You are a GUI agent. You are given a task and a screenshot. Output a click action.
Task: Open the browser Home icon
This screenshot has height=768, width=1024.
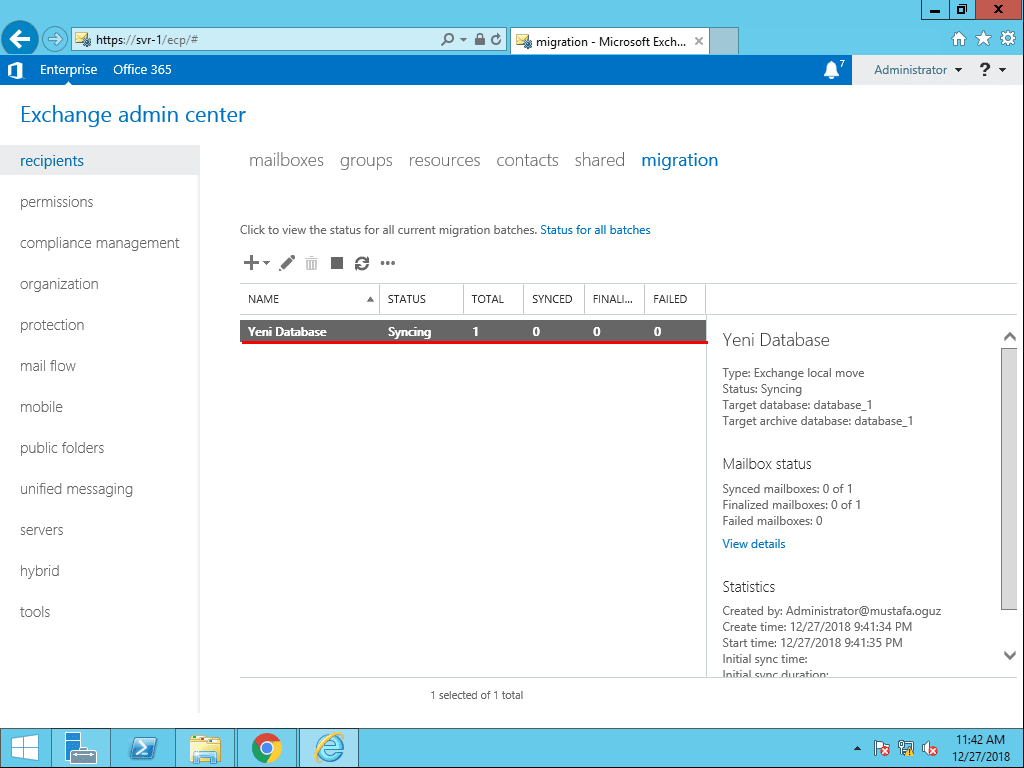[959, 39]
